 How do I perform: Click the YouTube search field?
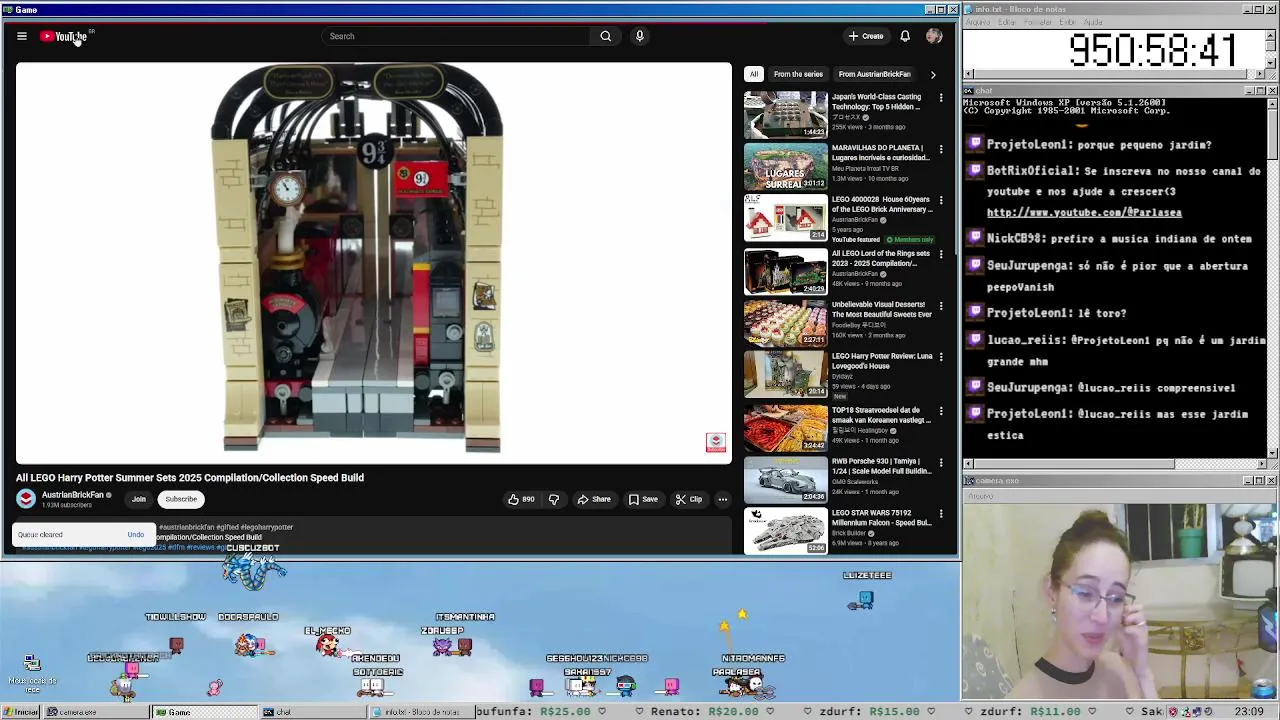(455, 36)
